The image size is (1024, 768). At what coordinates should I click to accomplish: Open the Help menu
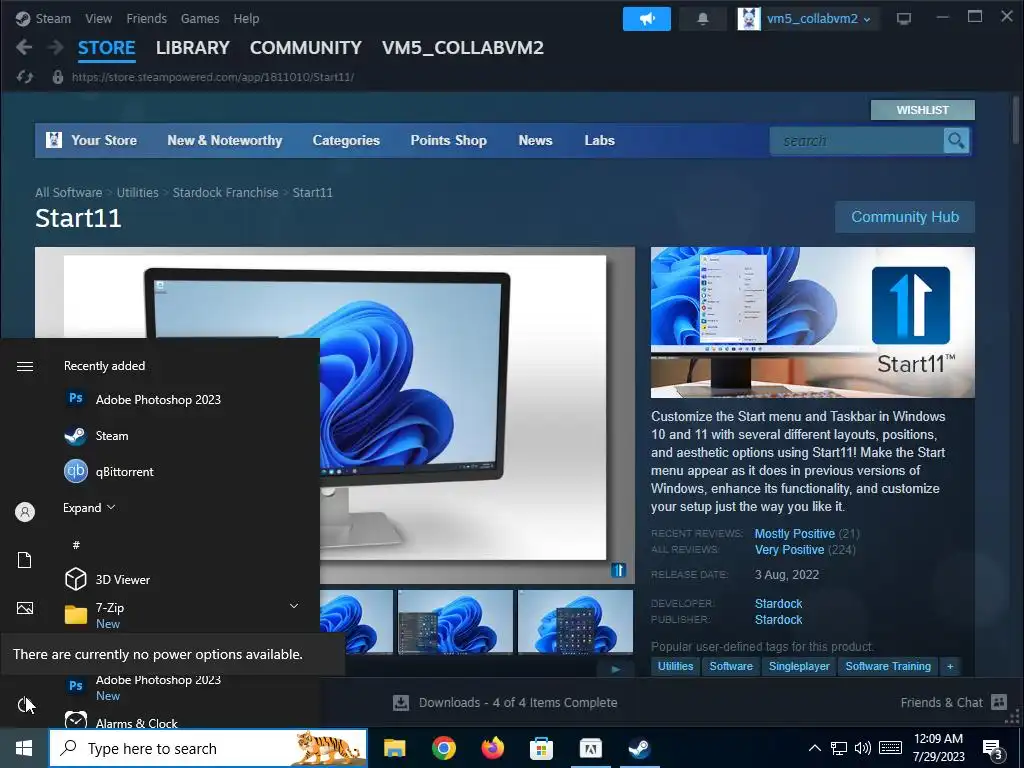(x=246, y=18)
